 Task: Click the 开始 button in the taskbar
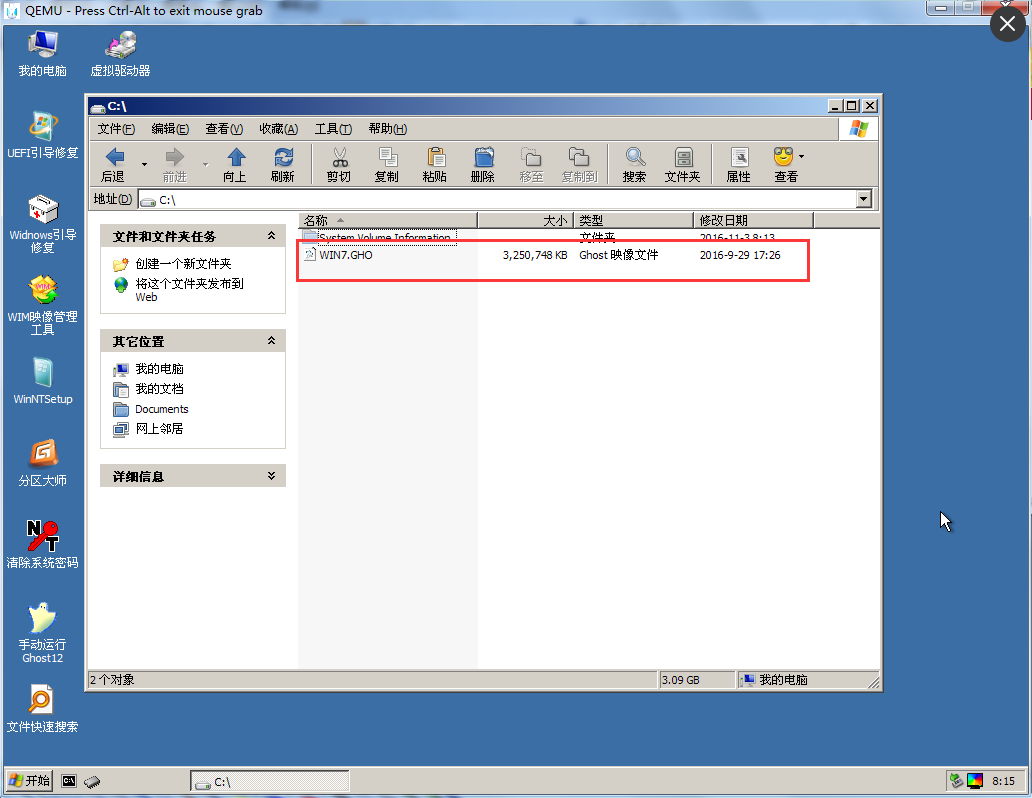pos(28,780)
